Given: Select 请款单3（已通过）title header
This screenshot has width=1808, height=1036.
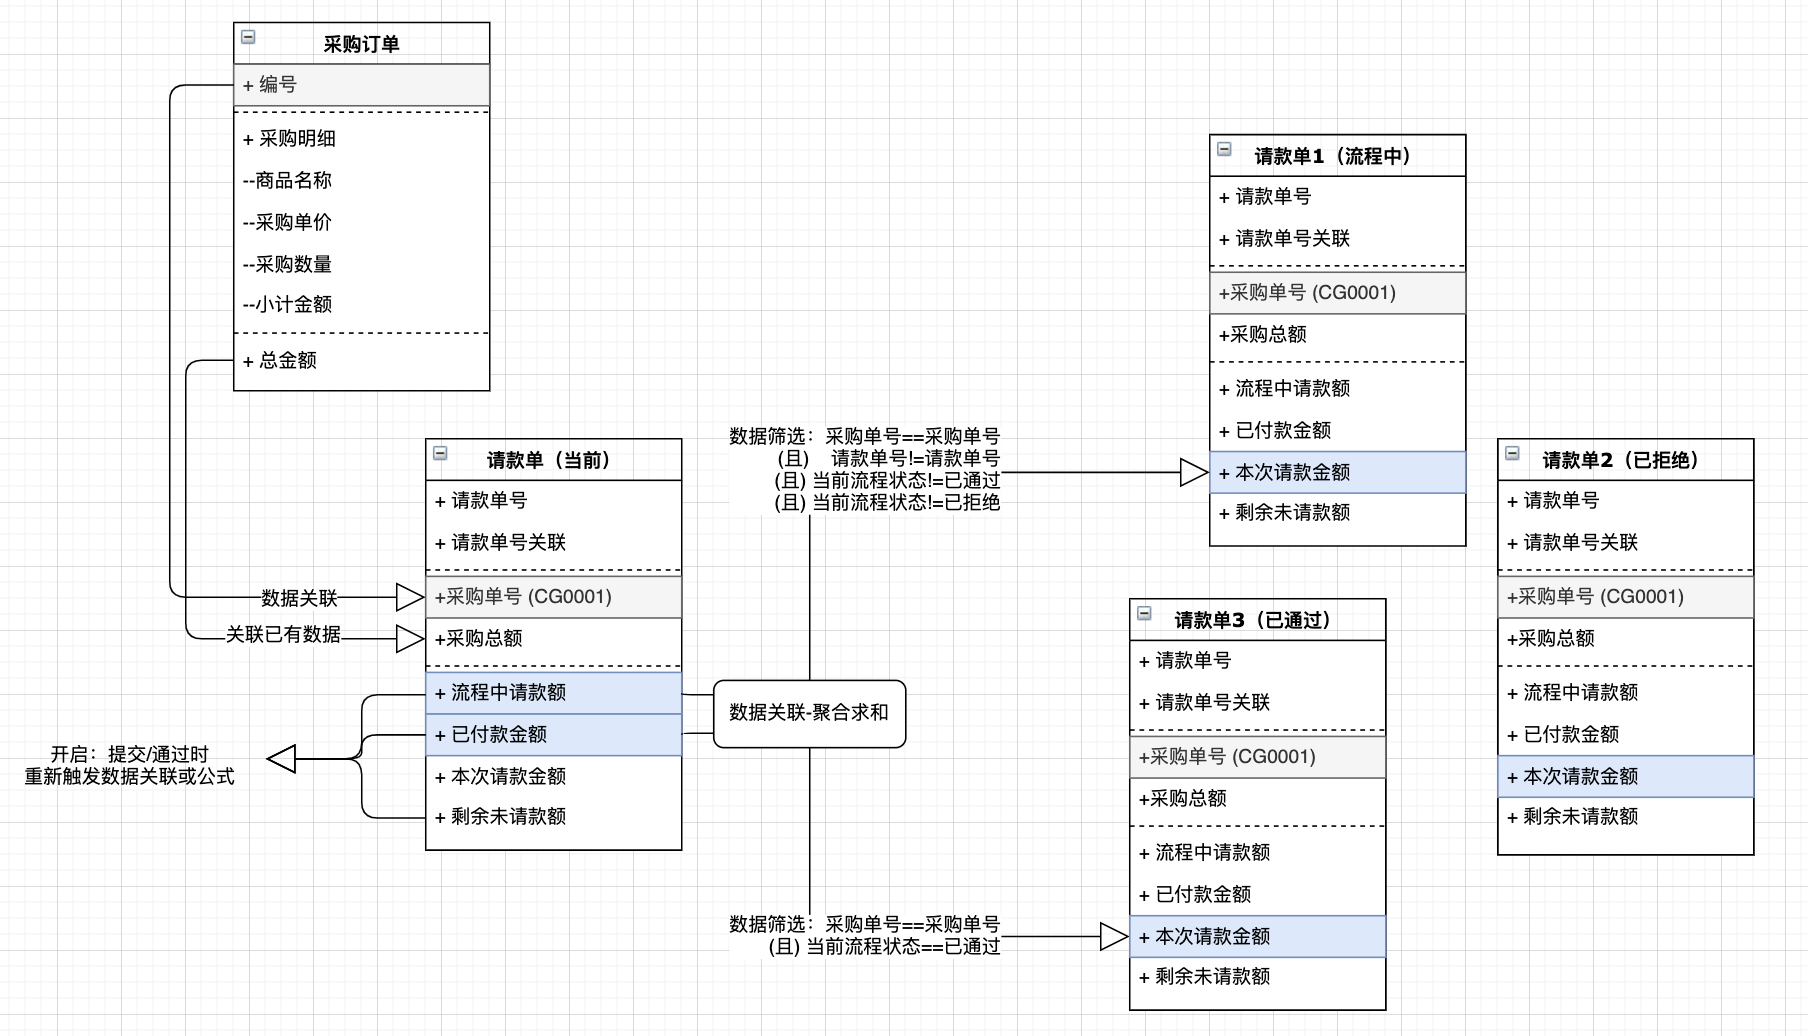Looking at the screenshot, I should (1258, 620).
